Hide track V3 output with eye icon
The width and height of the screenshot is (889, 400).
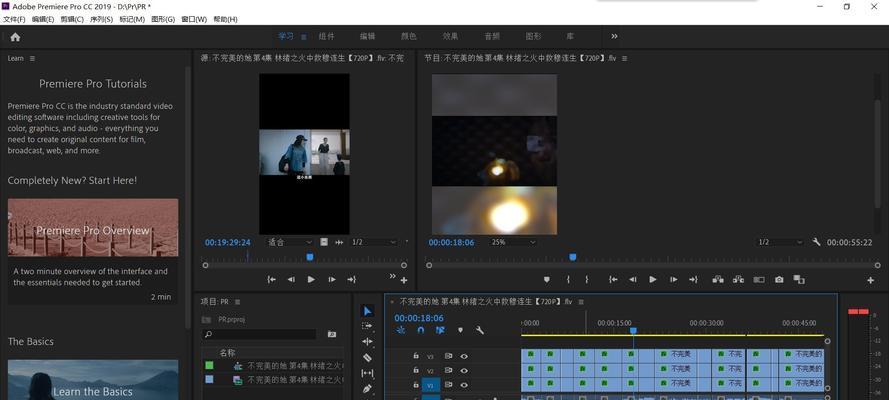point(464,356)
